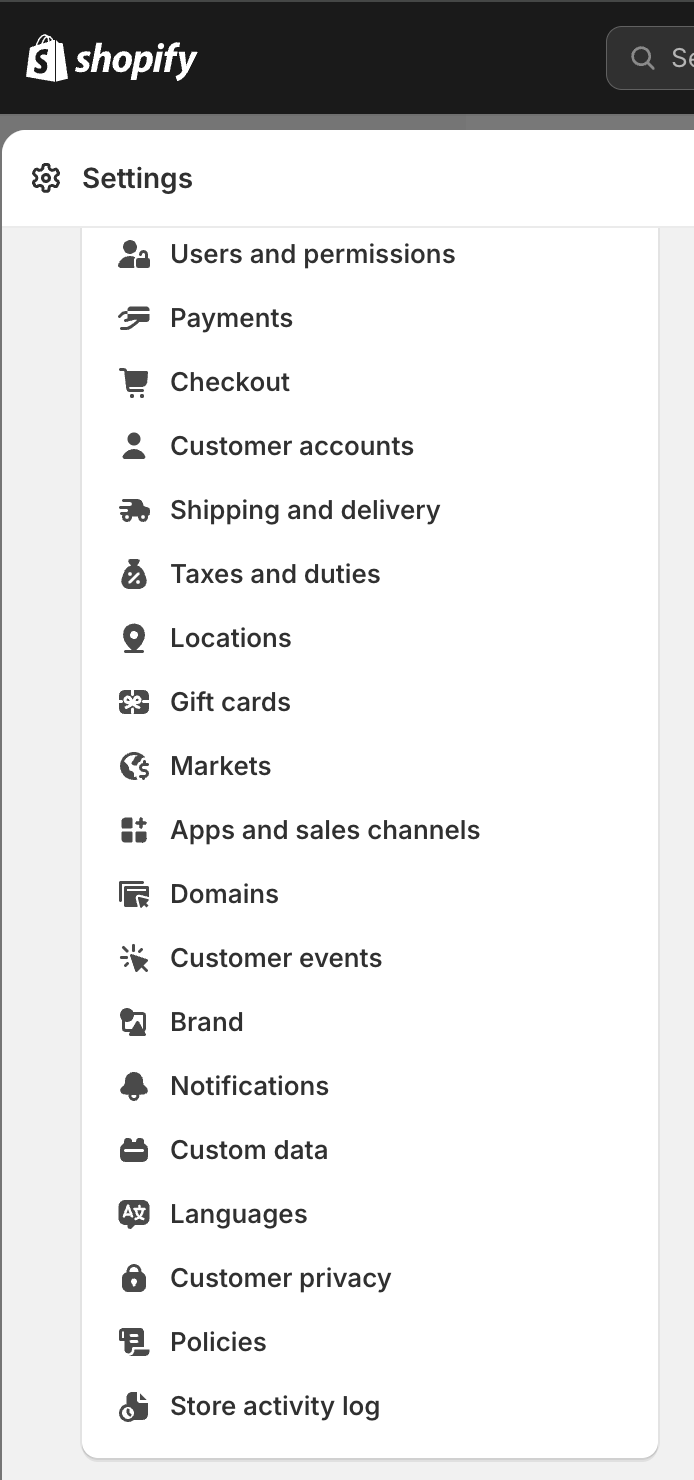Click the Settings gear icon
The width and height of the screenshot is (694, 1480).
click(46, 179)
